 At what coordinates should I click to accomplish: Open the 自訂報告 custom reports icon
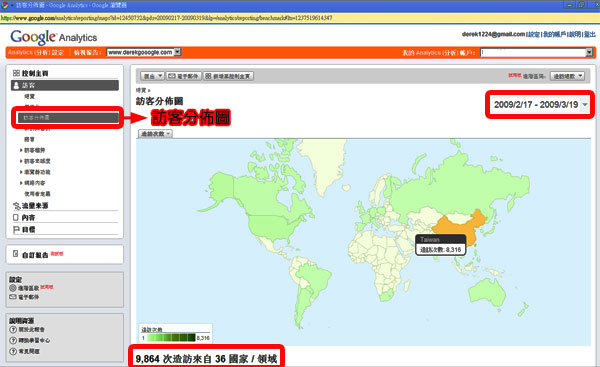tap(16, 254)
